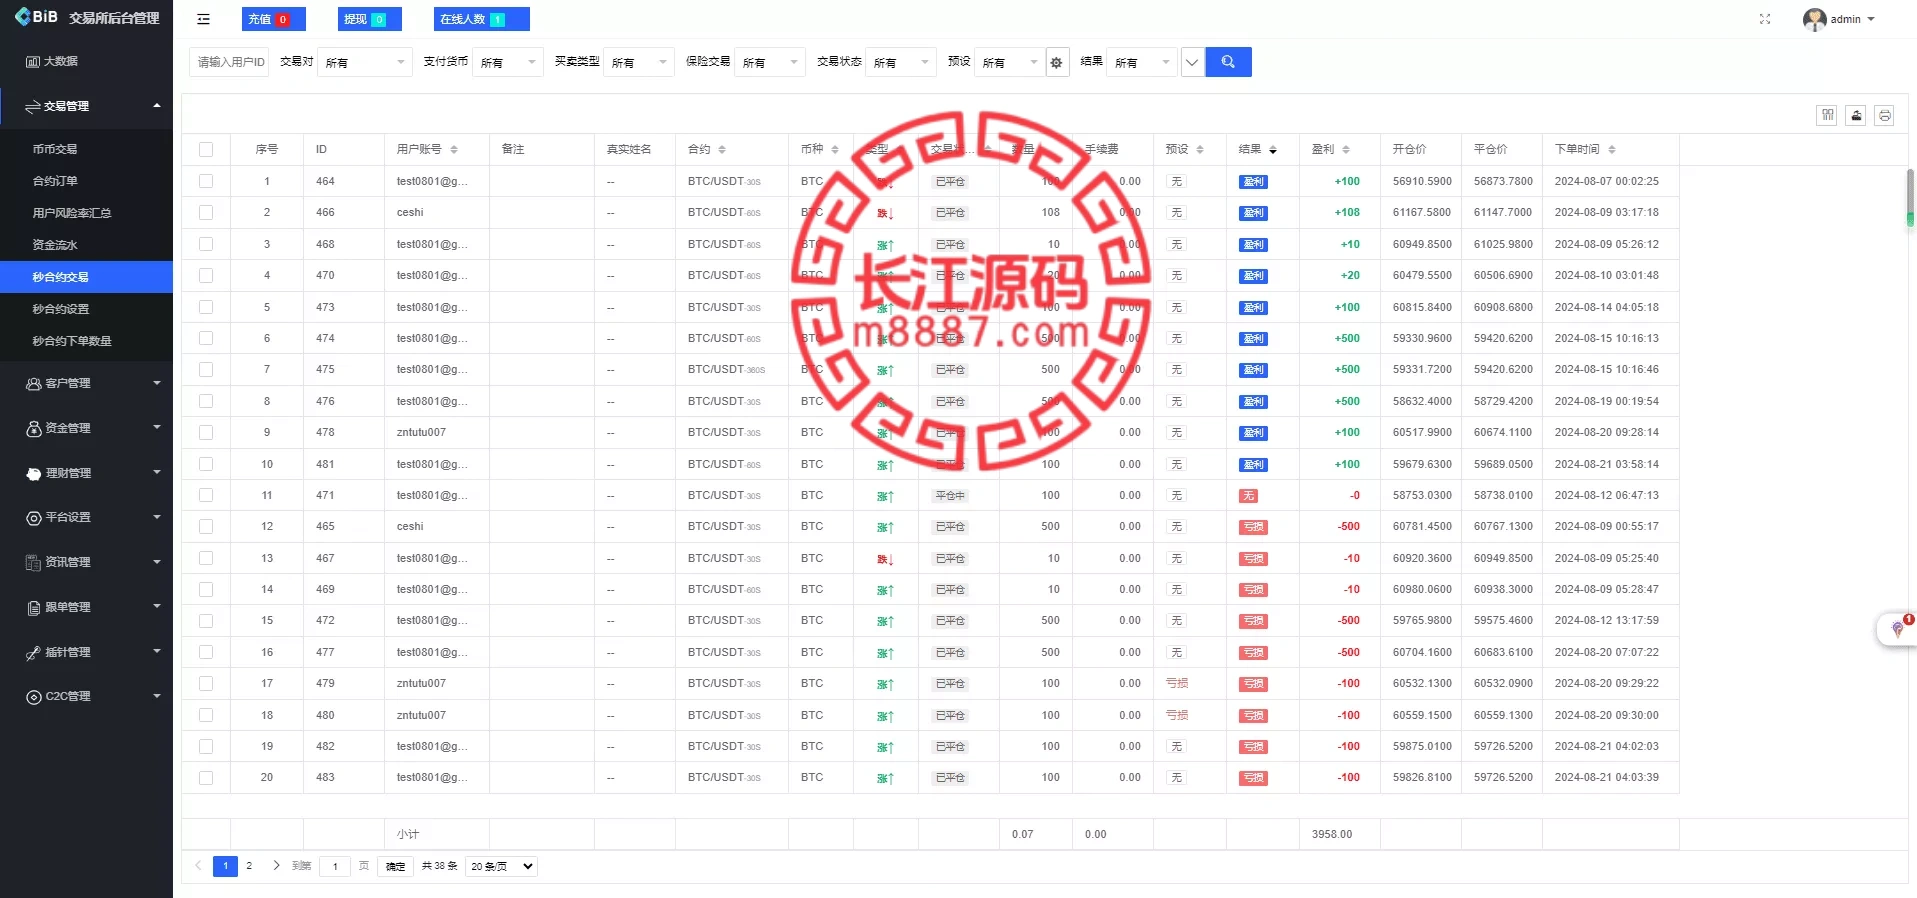Tick the select-all header checkbox
Image resolution: width=1917 pixels, height=898 pixels.
(x=206, y=149)
